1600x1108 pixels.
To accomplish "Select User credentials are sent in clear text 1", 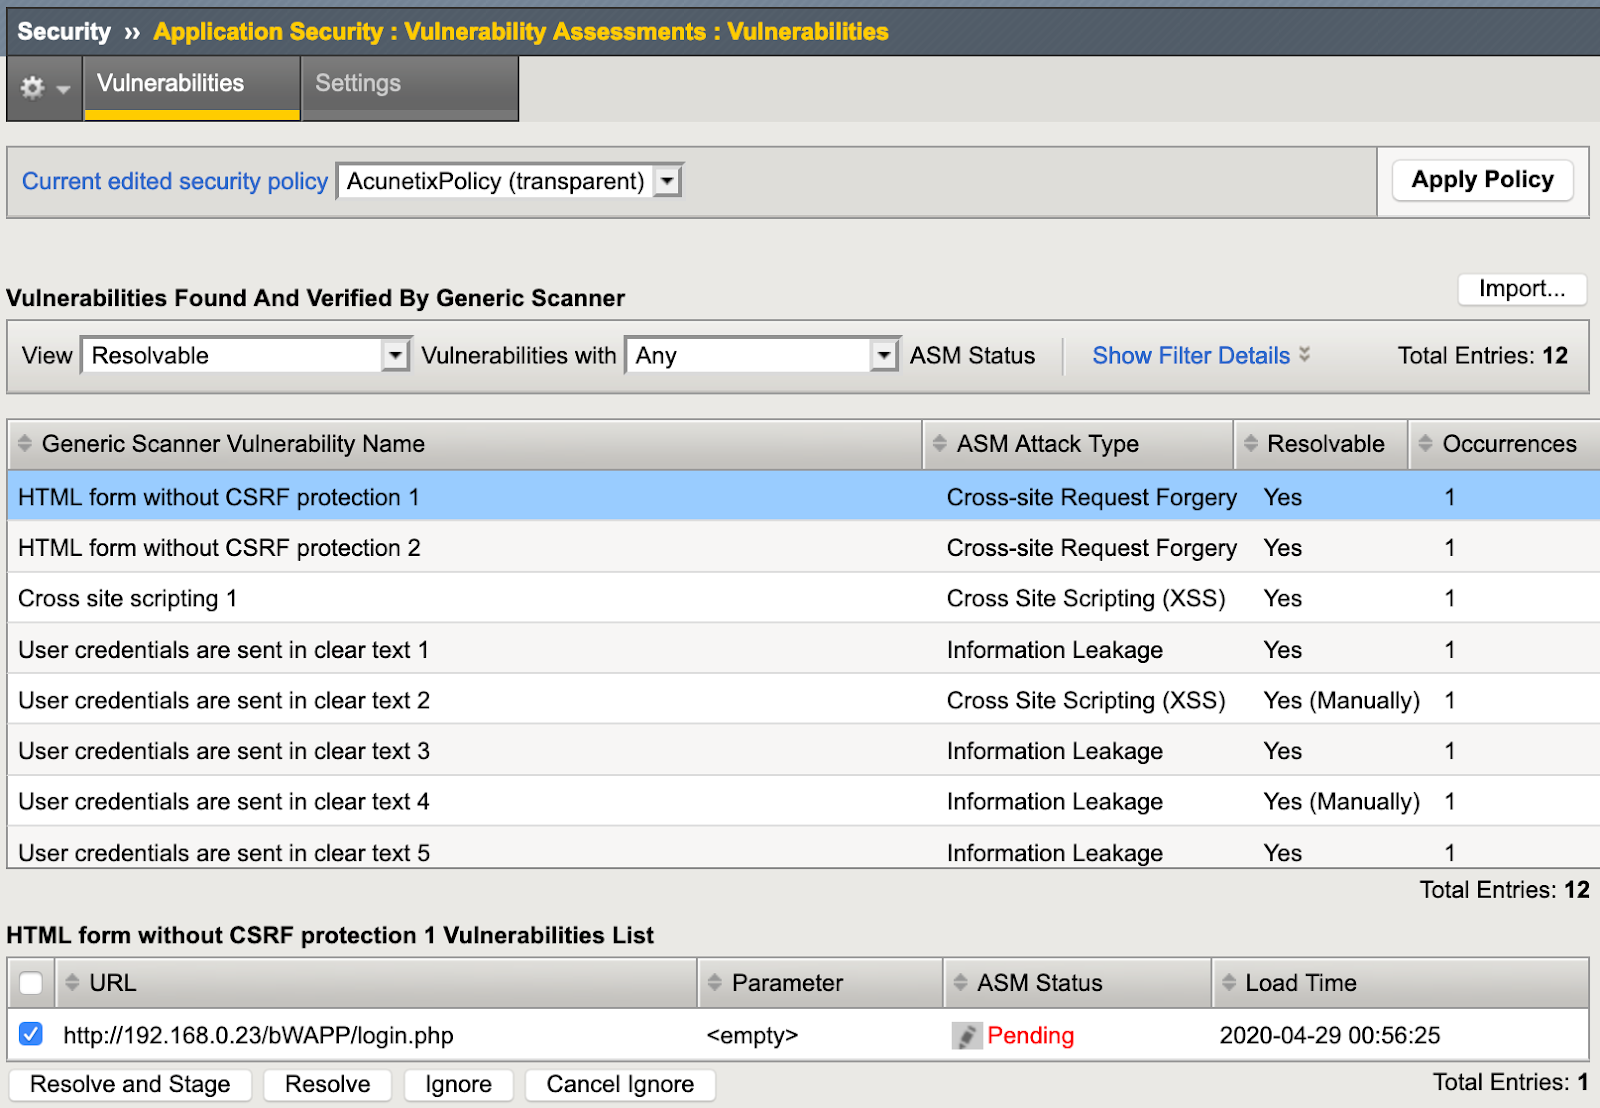I will click(803, 650).
